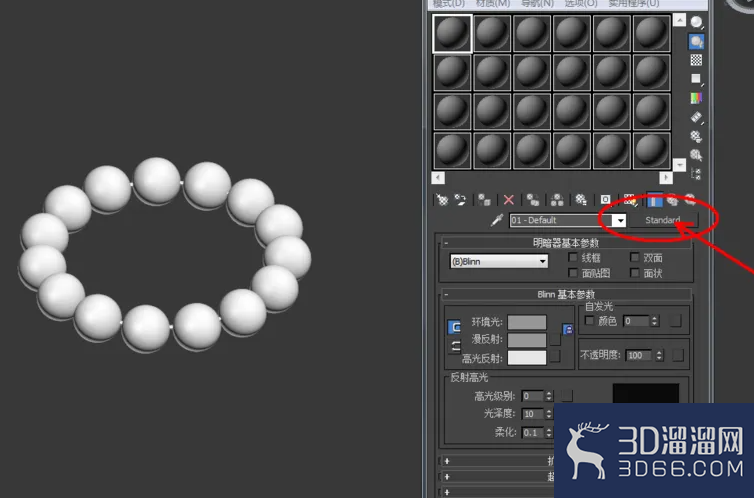This screenshot has height=498, width=754.
Task: Click the Select by Material icon
Action: pyautogui.click(x=696, y=155)
